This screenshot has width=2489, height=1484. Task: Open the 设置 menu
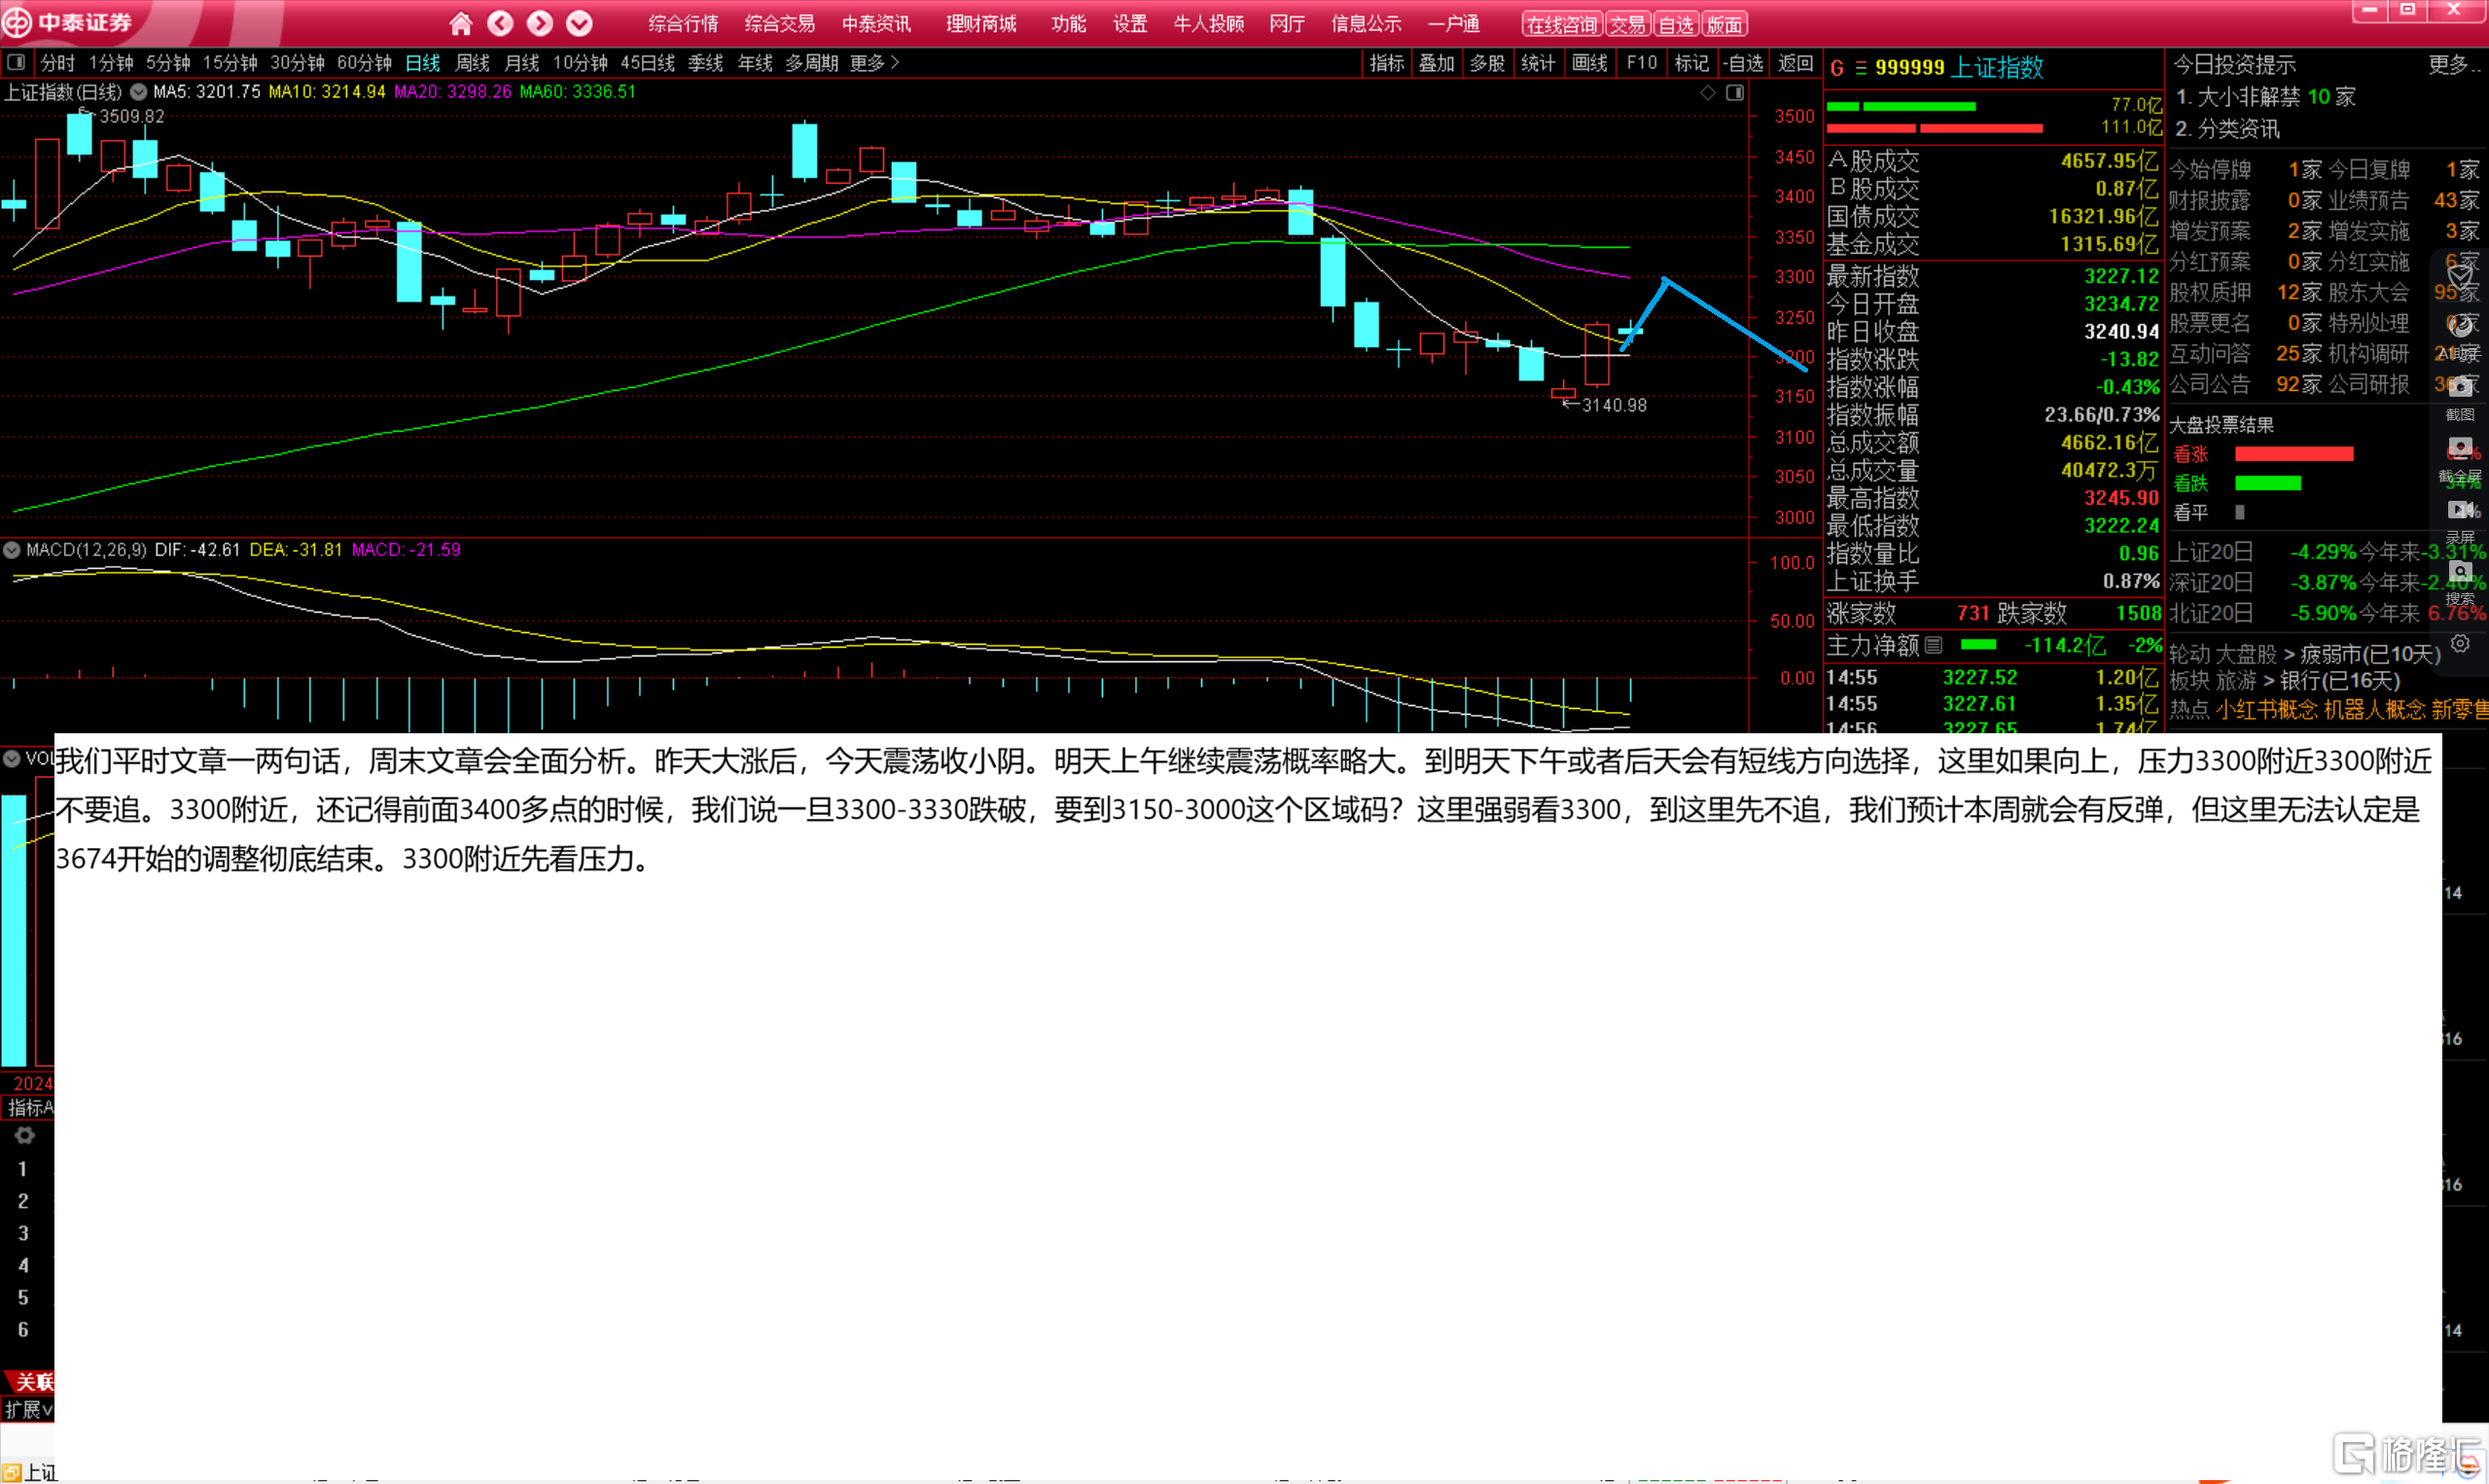[x=1130, y=24]
